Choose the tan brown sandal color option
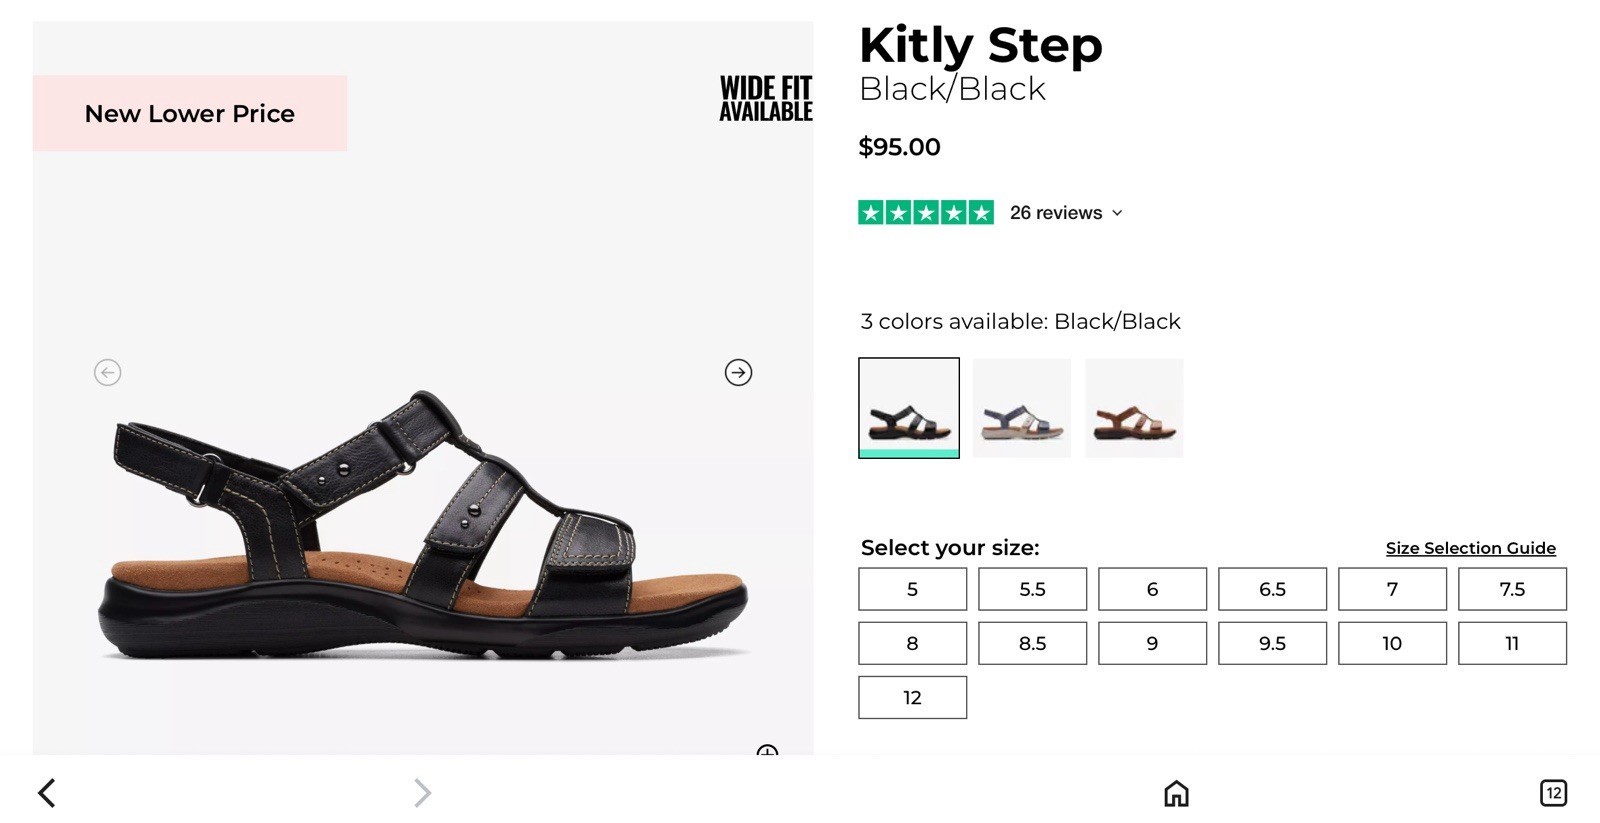The height and width of the screenshot is (823, 1600). pyautogui.click(x=1134, y=408)
